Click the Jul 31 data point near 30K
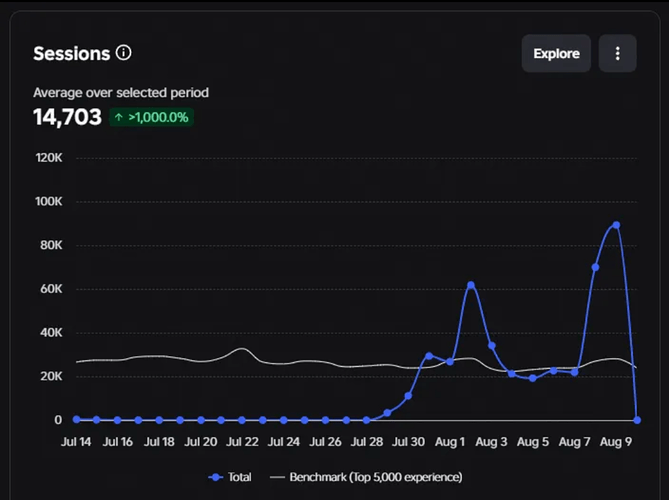This screenshot has height=500, width=669. [x=429, y=356]
